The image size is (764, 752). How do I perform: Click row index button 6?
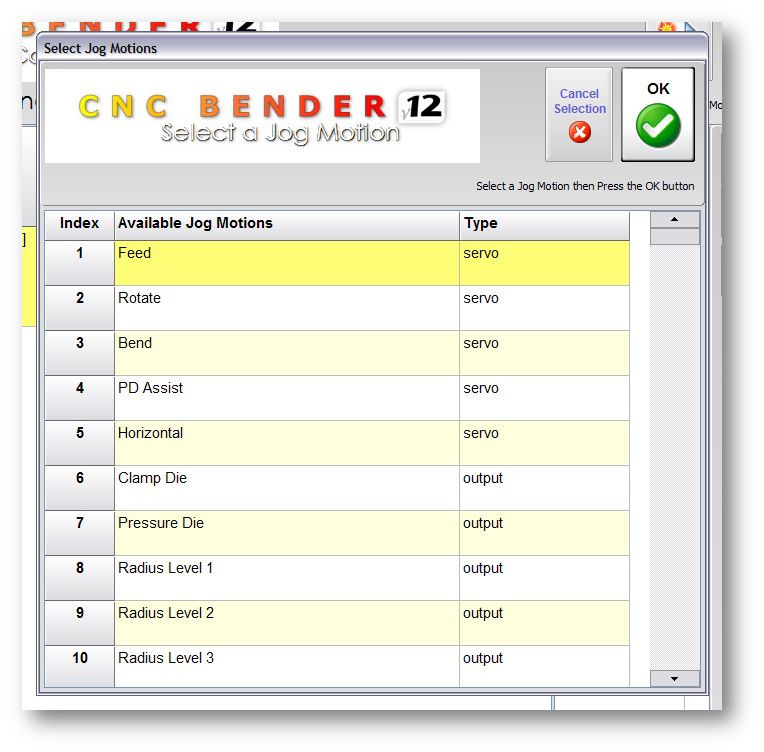coord(79,487)
